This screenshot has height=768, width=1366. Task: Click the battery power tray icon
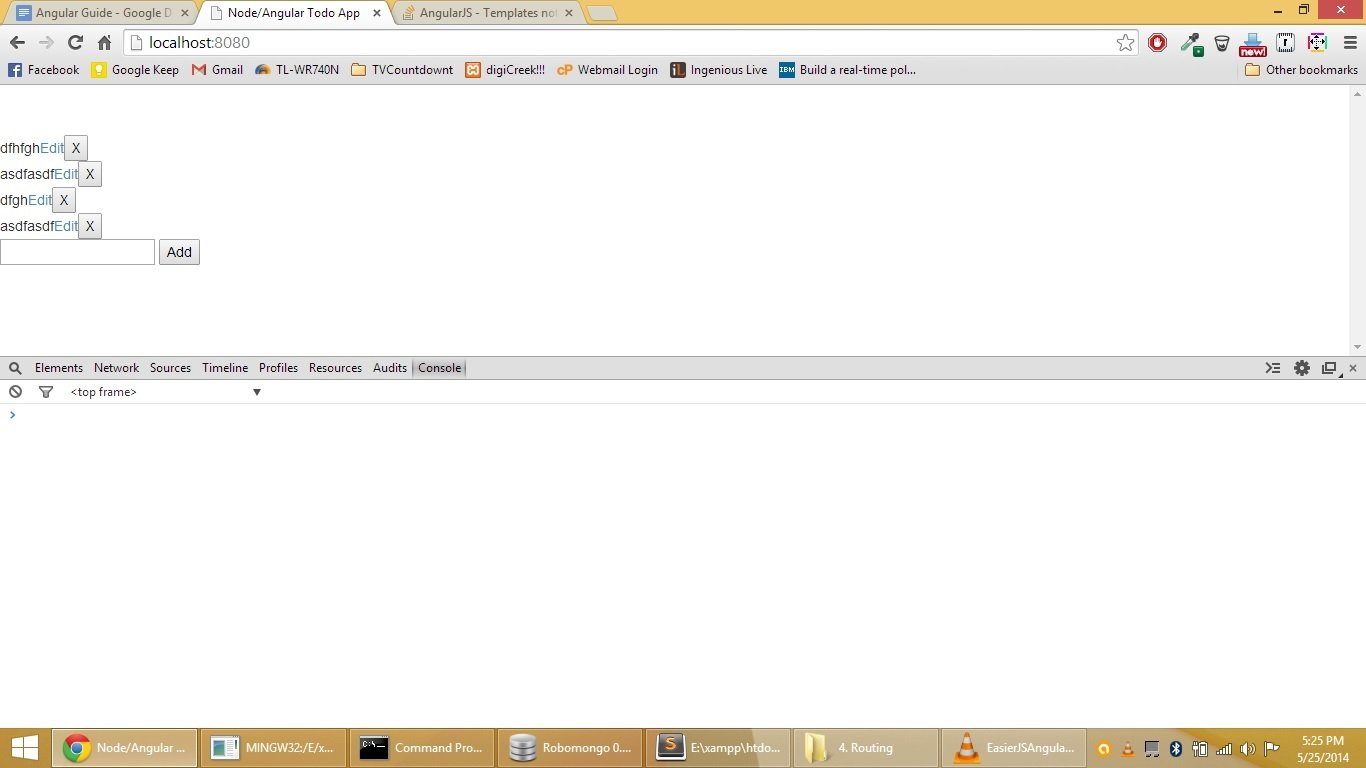(1200, 749)
